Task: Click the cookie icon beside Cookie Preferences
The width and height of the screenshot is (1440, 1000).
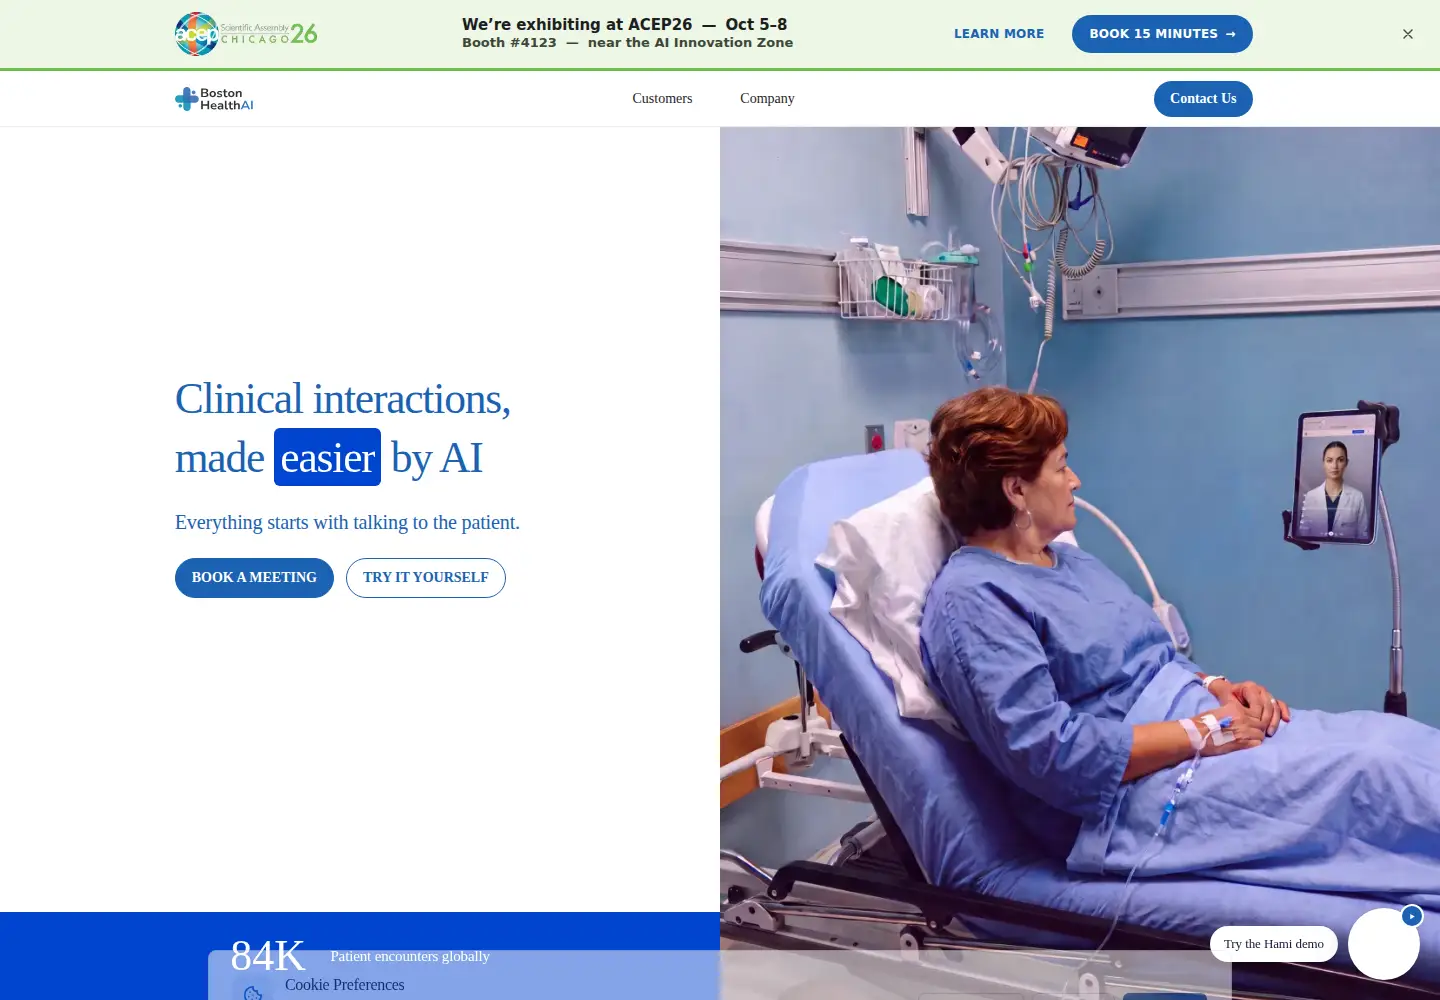Action: coord(253,992)
